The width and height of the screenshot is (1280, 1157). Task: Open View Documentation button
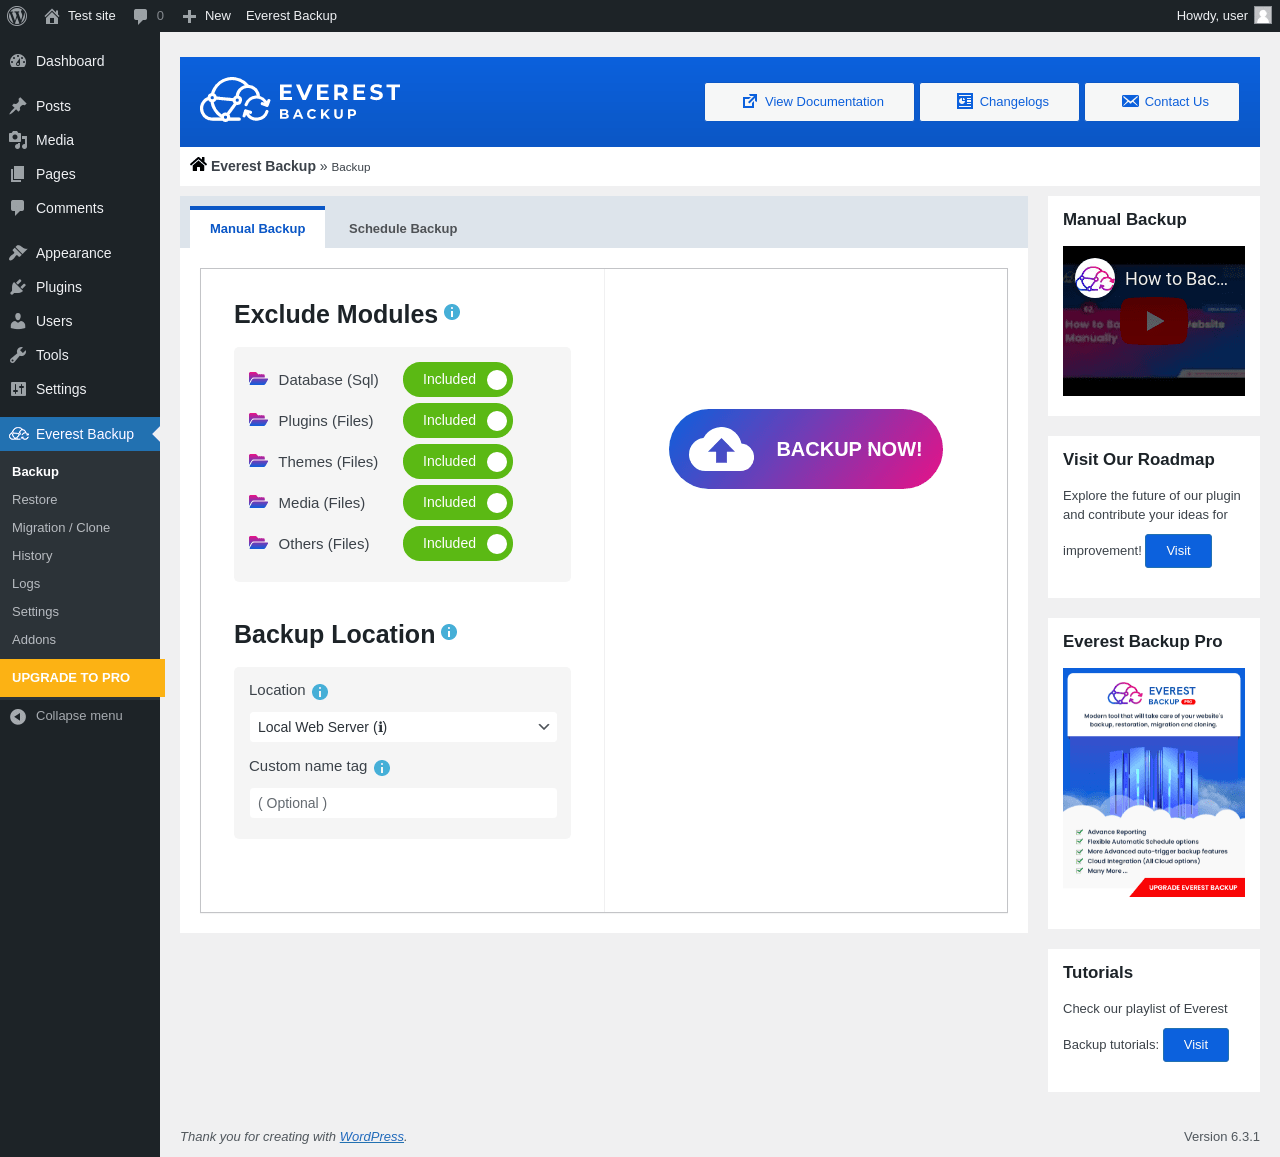pyautogui.click(x=809, y=102)
